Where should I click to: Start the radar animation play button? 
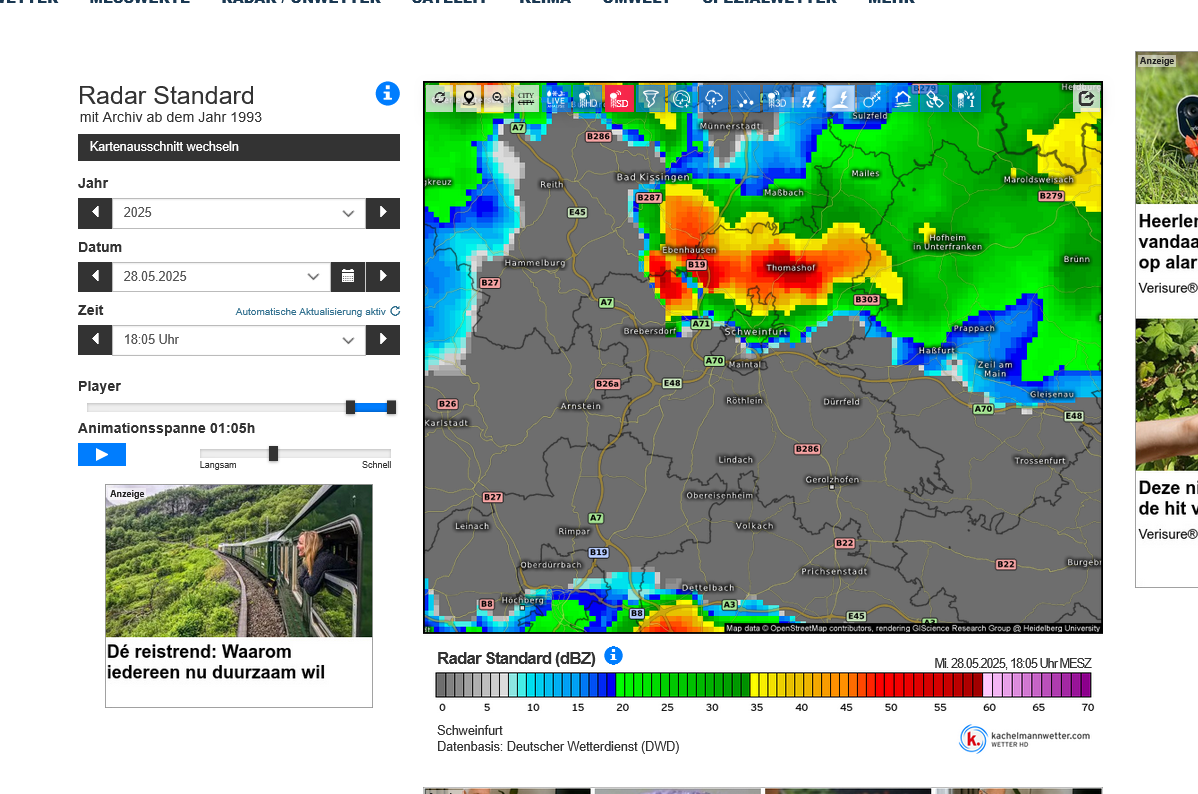point(102,454)
